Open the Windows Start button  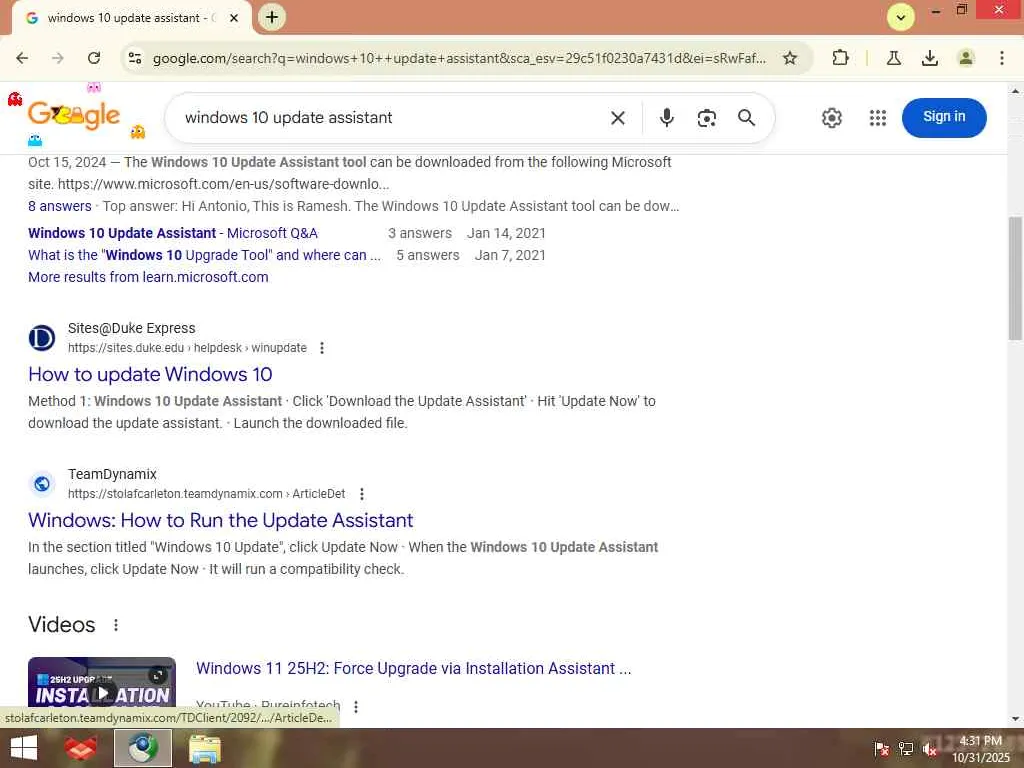pos(24,748)
